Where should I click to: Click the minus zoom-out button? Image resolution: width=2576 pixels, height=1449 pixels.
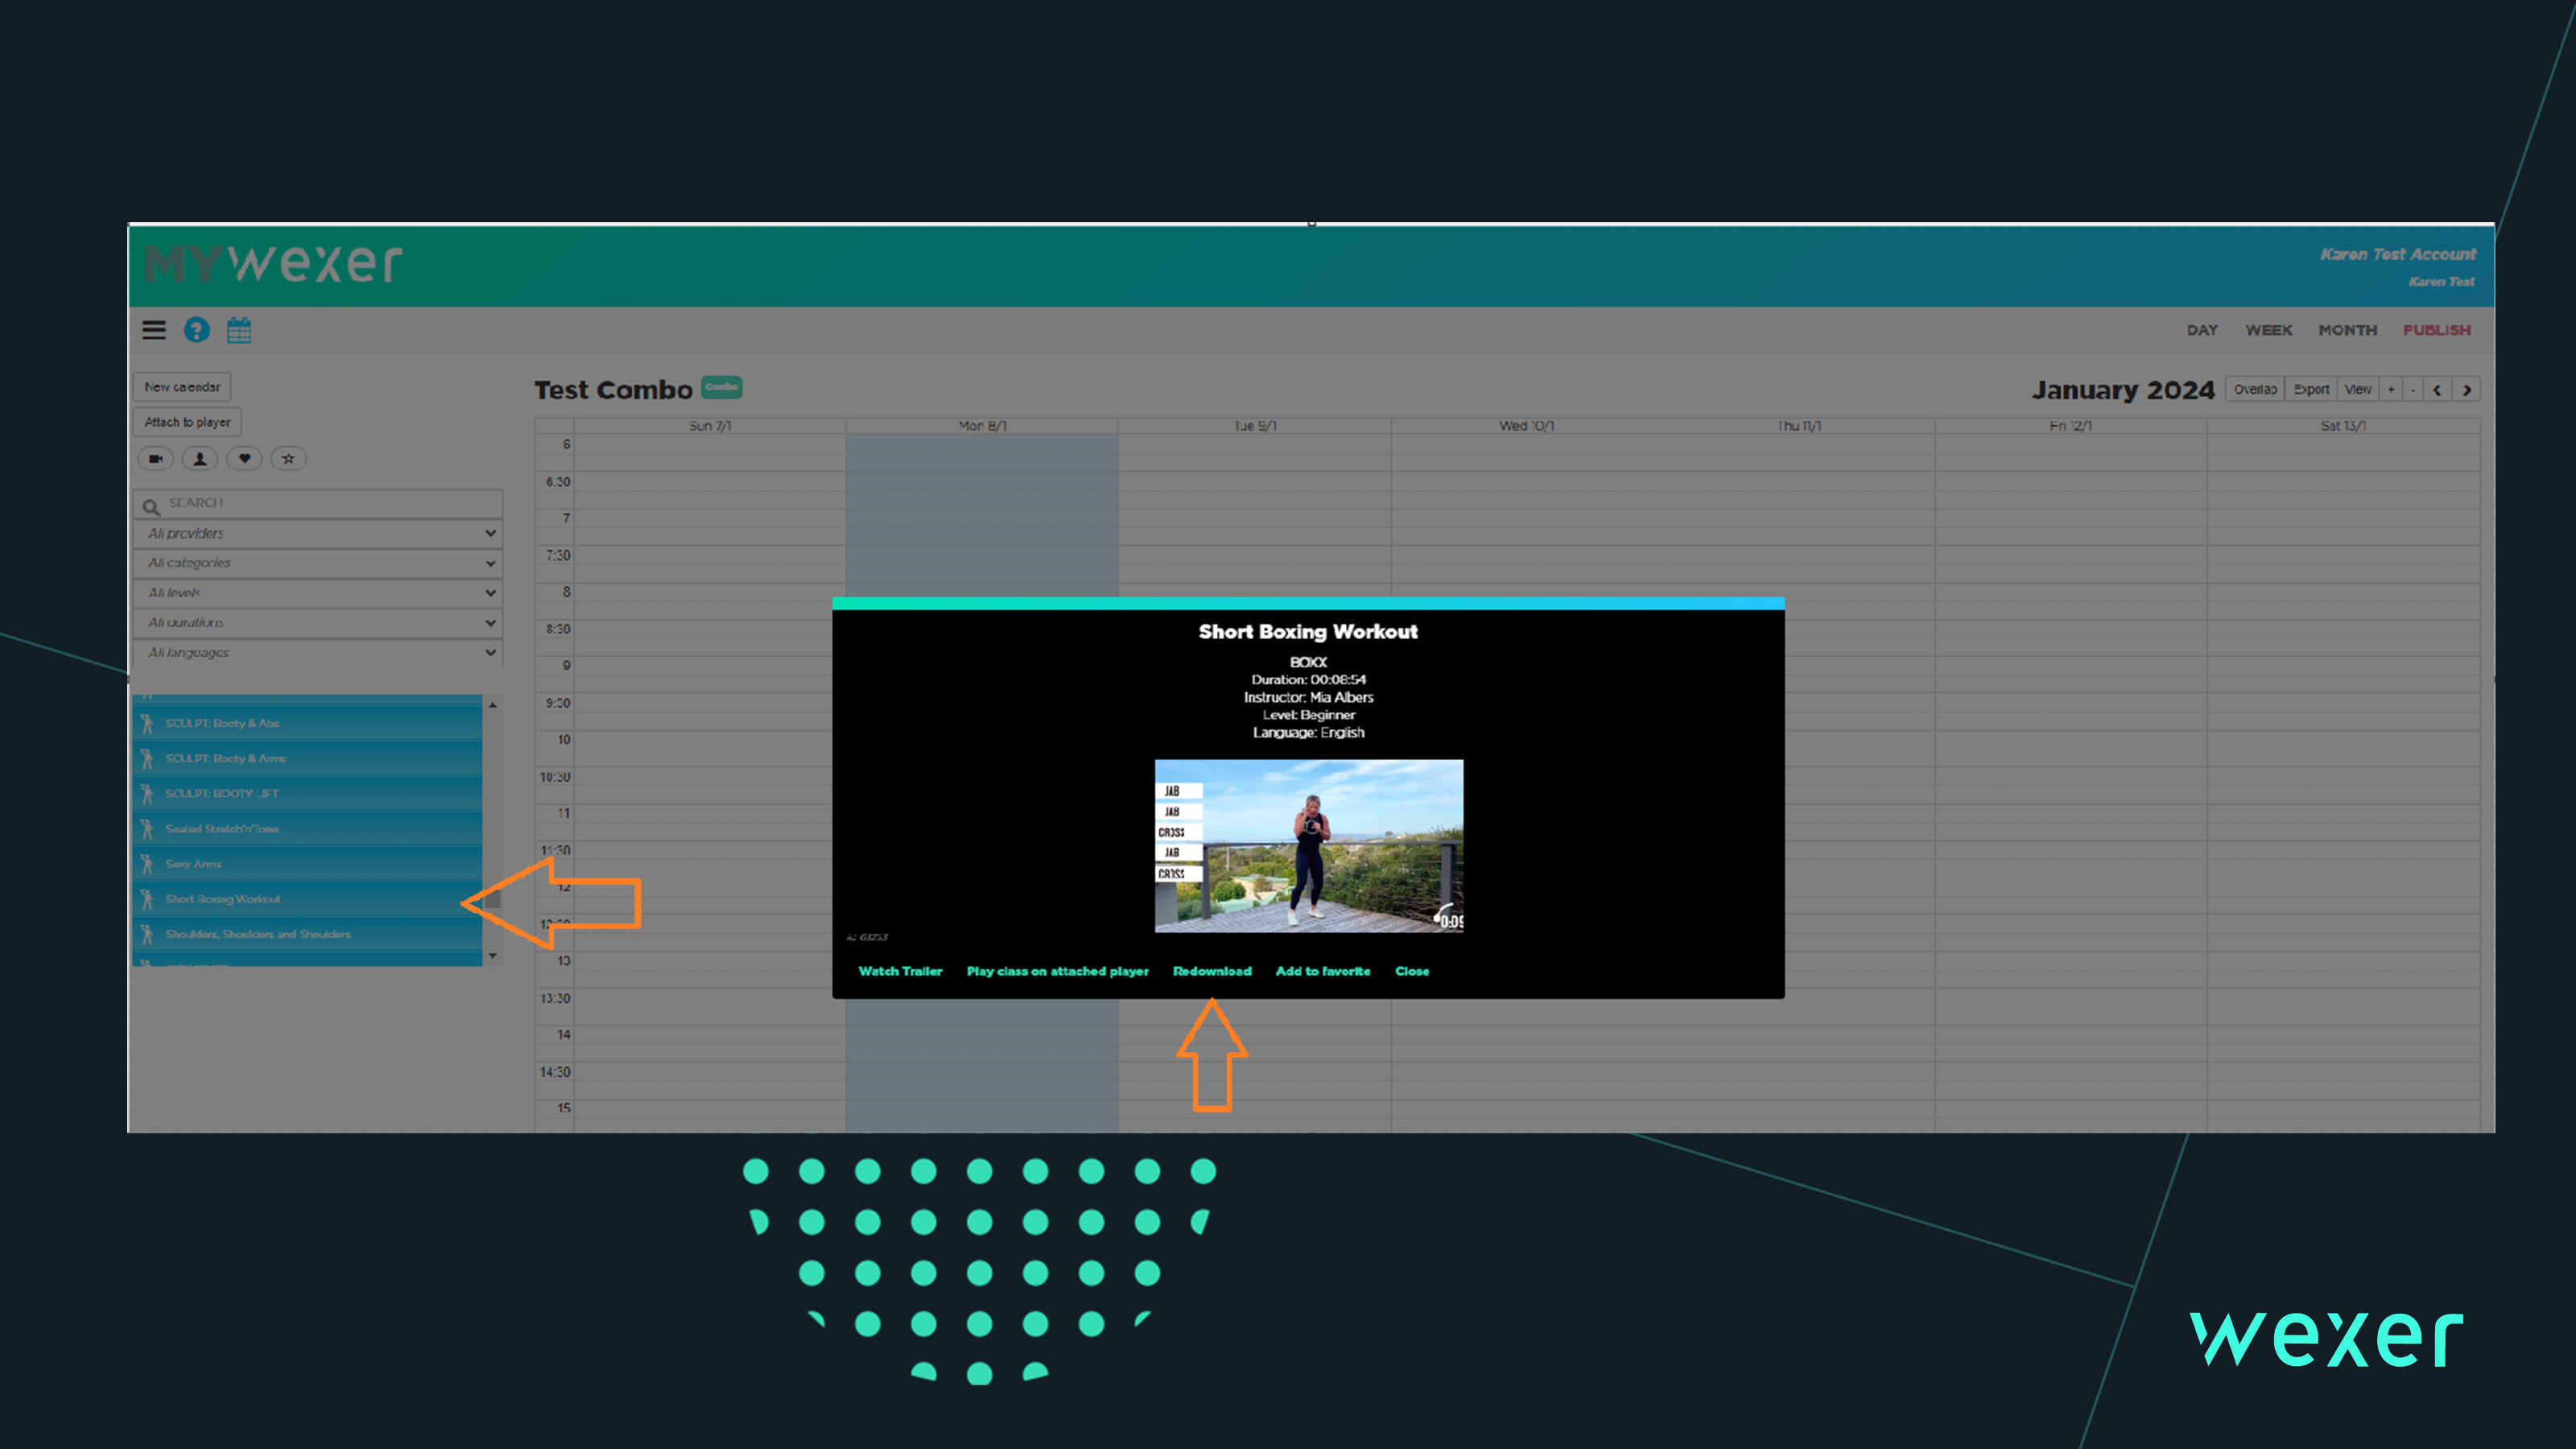(x=2413, y=390)
